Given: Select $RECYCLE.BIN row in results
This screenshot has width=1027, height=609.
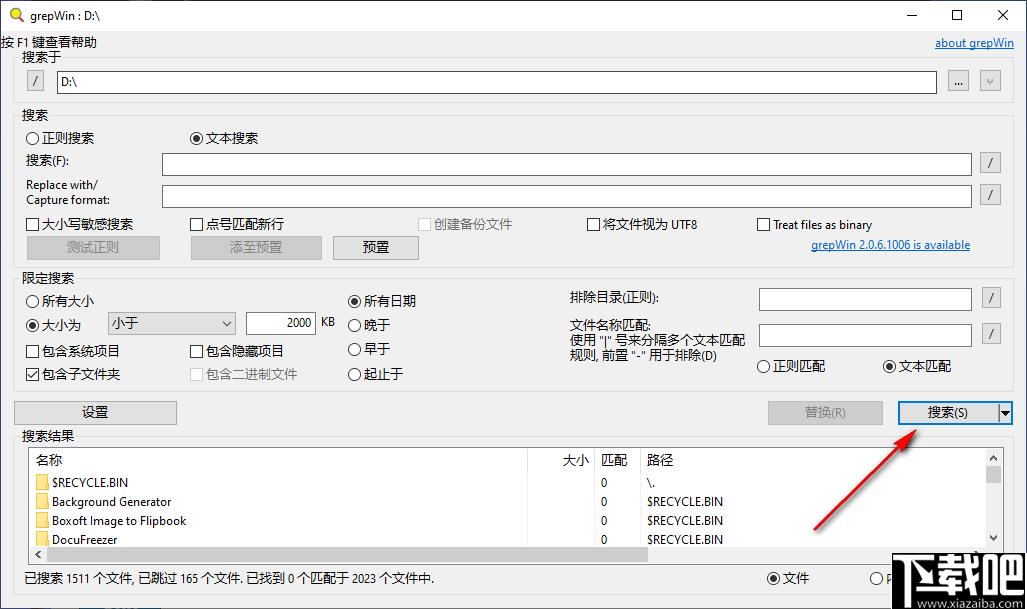Looking at the screenshot, I should point(508,483).
